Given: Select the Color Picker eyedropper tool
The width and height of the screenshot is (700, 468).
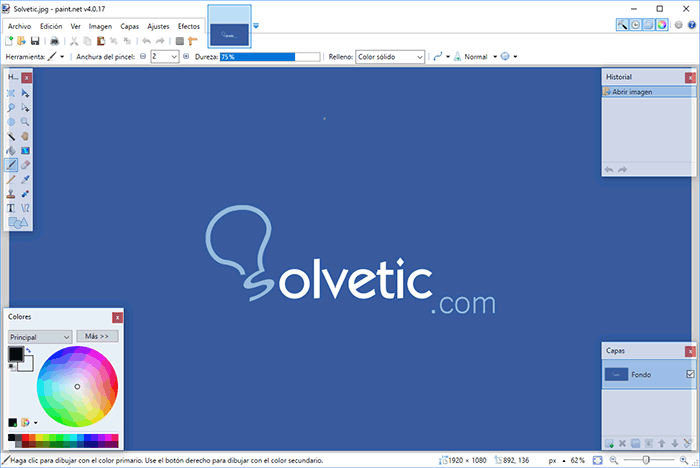Looking at the screenshot, I should pyautogui.click(x=25, y=179).
